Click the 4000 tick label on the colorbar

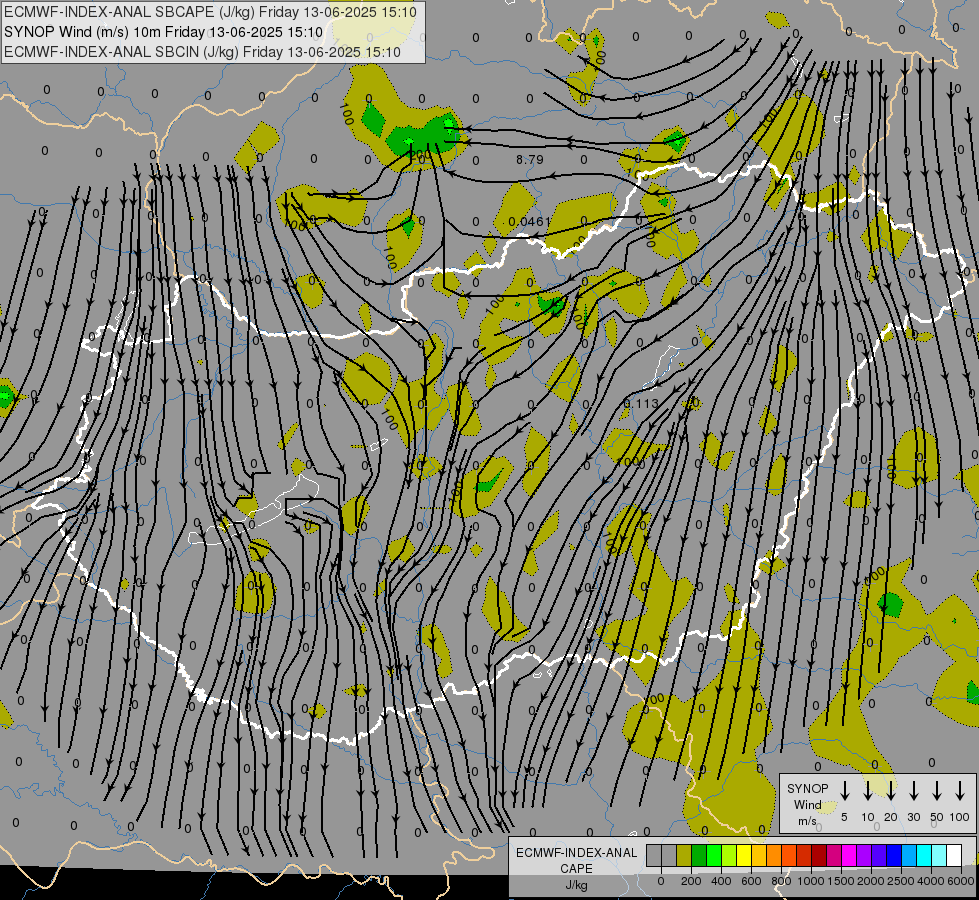coord(931,881)
